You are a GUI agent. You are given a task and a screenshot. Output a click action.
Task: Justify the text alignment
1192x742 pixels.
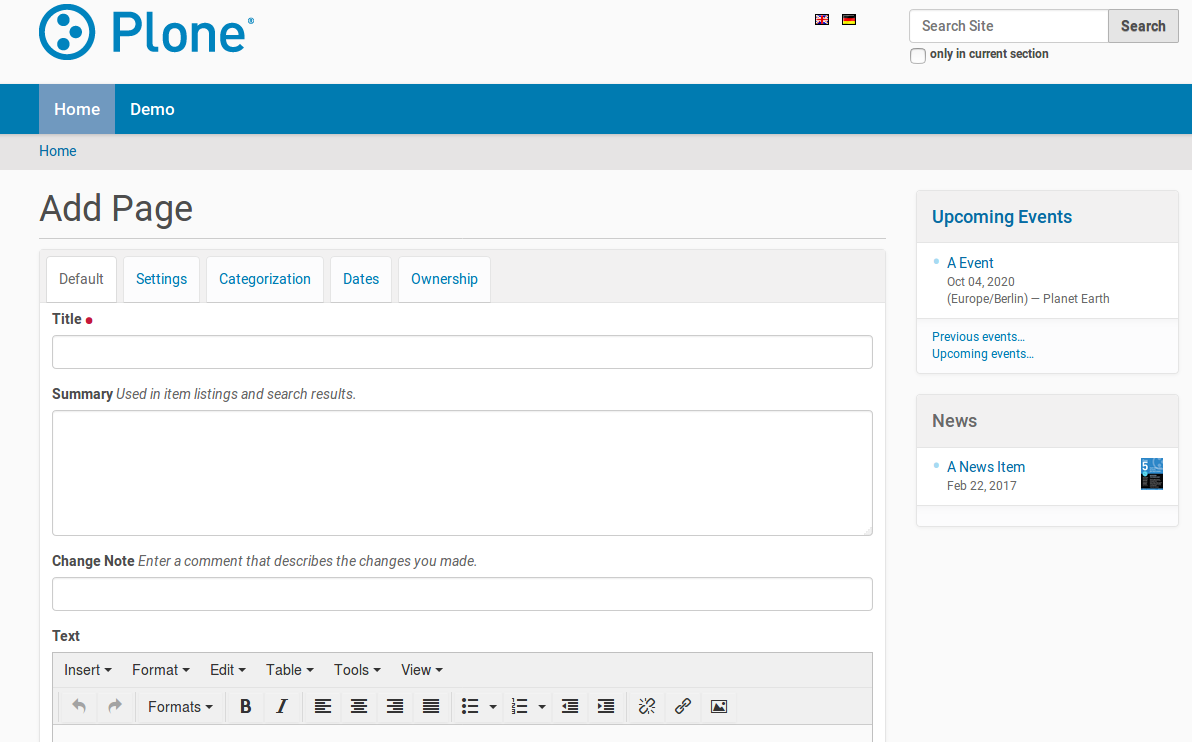point(431,706)
